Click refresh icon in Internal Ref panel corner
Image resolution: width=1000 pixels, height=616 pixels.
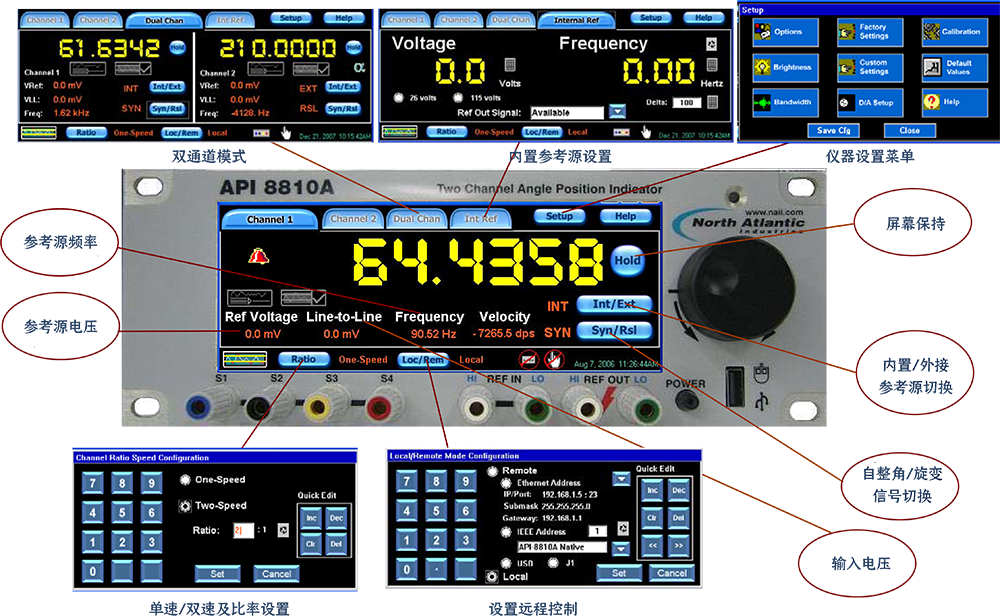(711, 44)
